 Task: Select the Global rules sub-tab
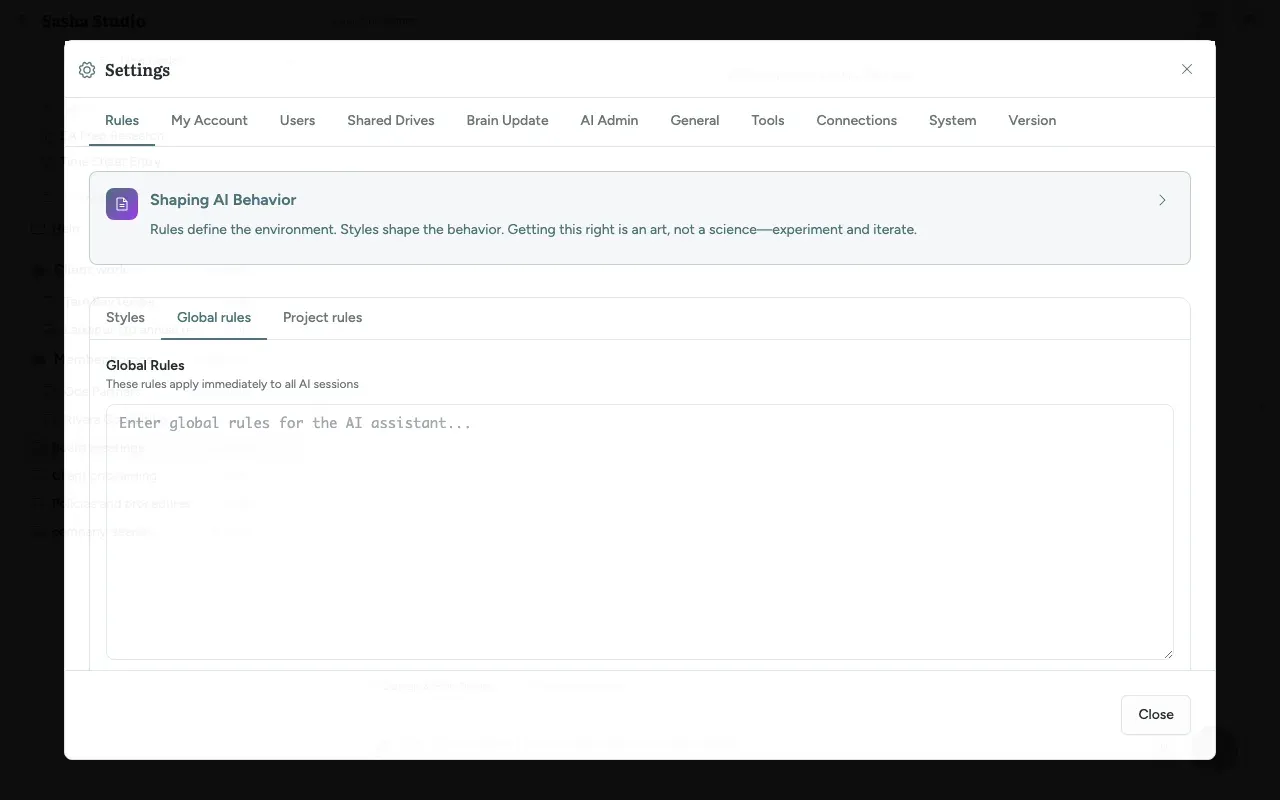pyautogui.click(x=214, y=317)
